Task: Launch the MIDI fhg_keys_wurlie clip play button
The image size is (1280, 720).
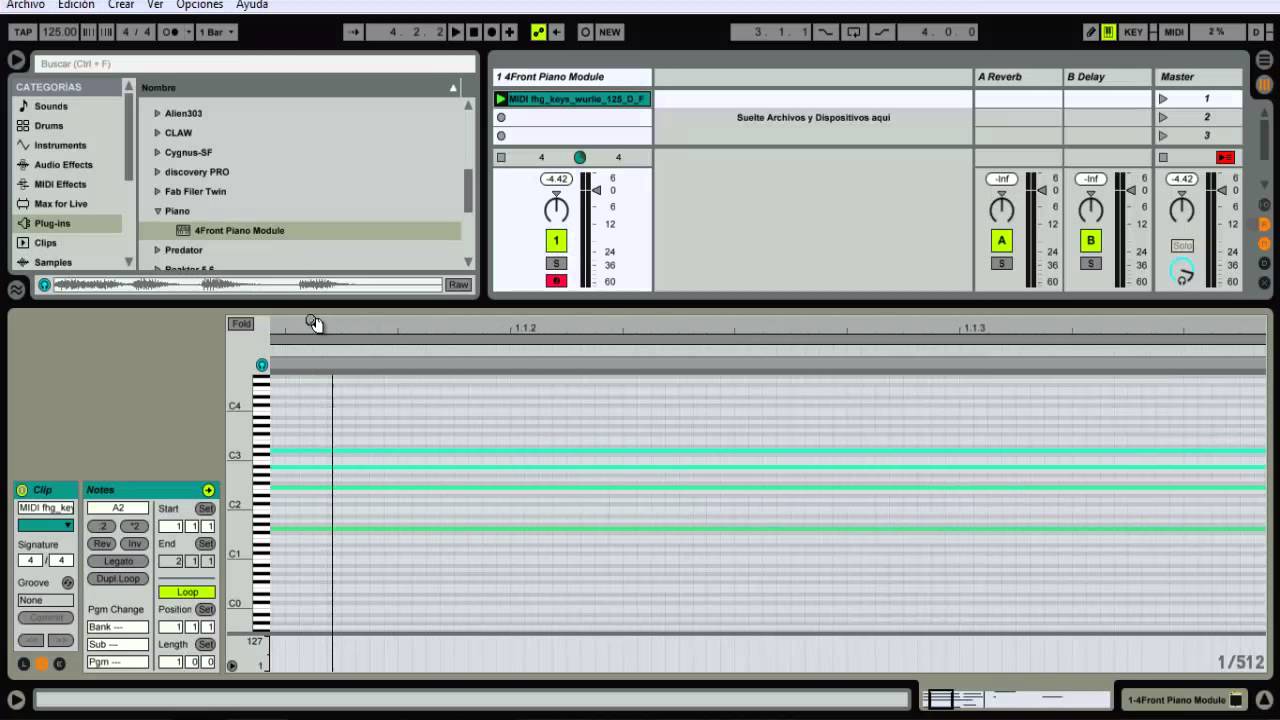Action: click(501, 99)
